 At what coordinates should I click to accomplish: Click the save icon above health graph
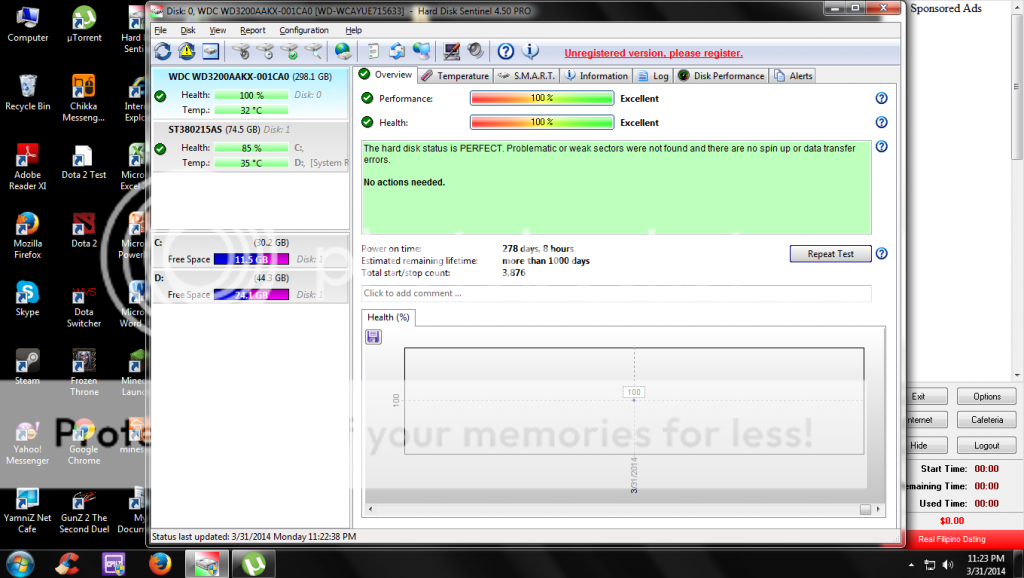[373, 337]
